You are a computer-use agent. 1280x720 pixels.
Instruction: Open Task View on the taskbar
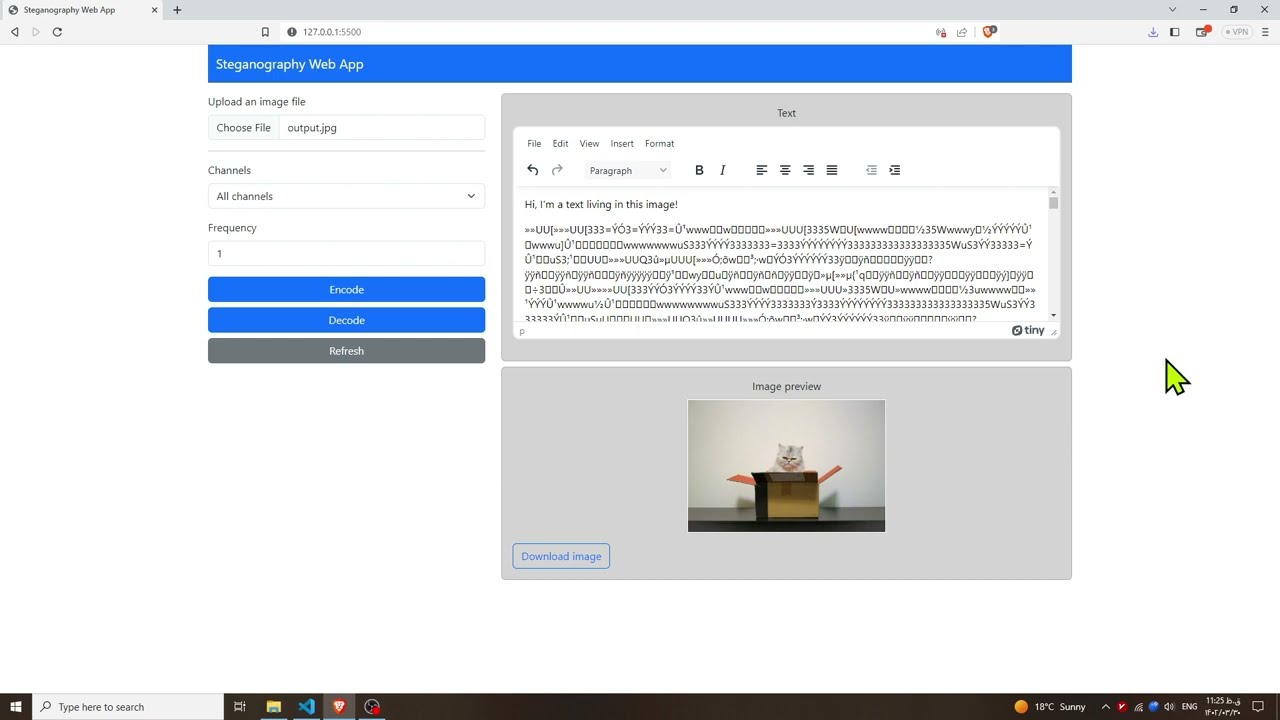point(240,707)
